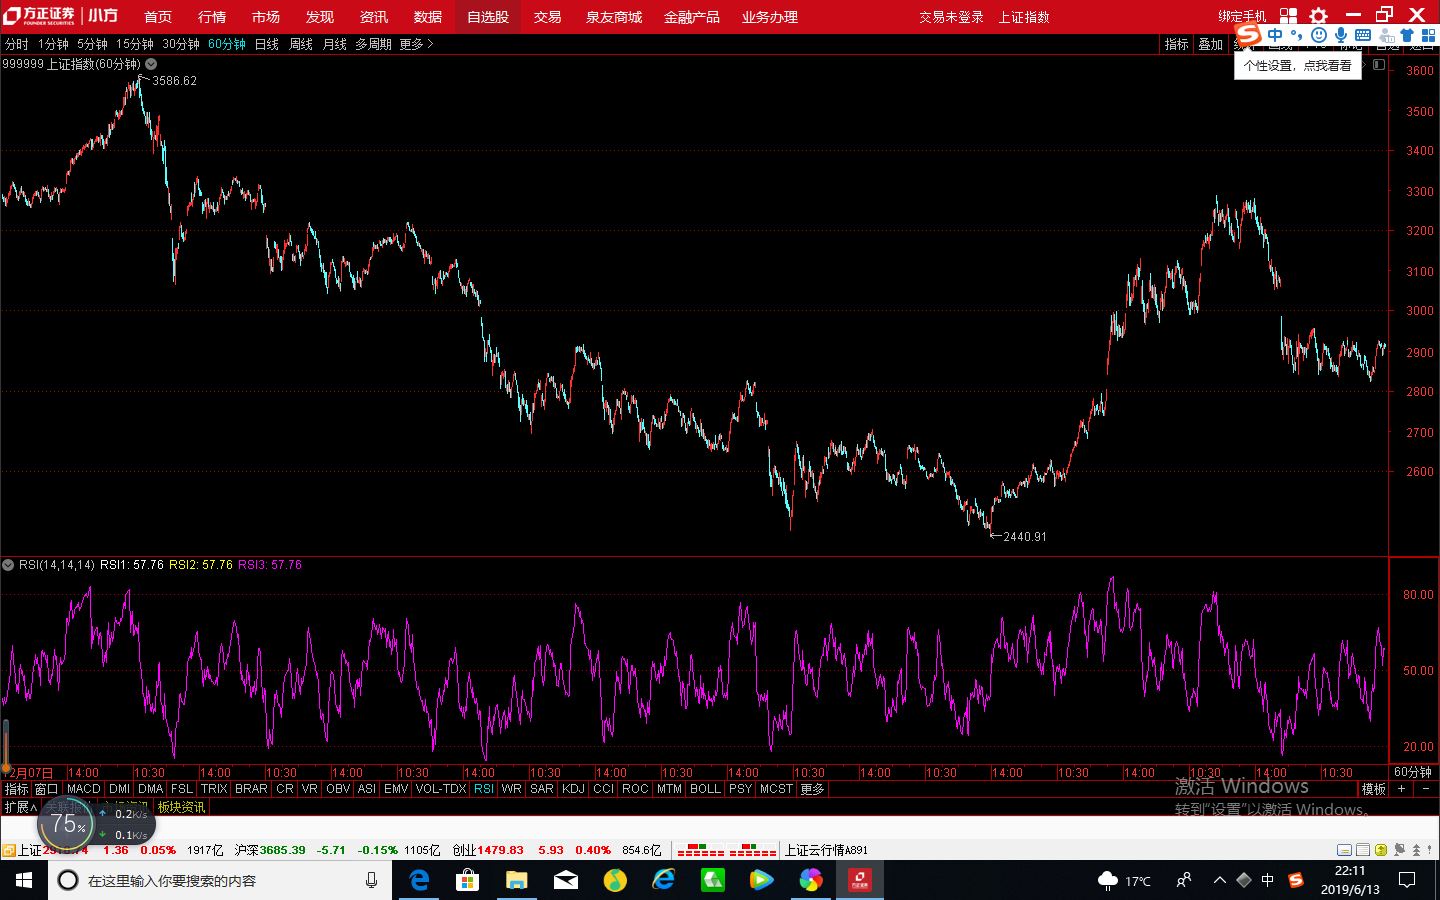Screen dimensions: 1440x900
Task: Select 15分钟 period tab
Action: [135, 44]
